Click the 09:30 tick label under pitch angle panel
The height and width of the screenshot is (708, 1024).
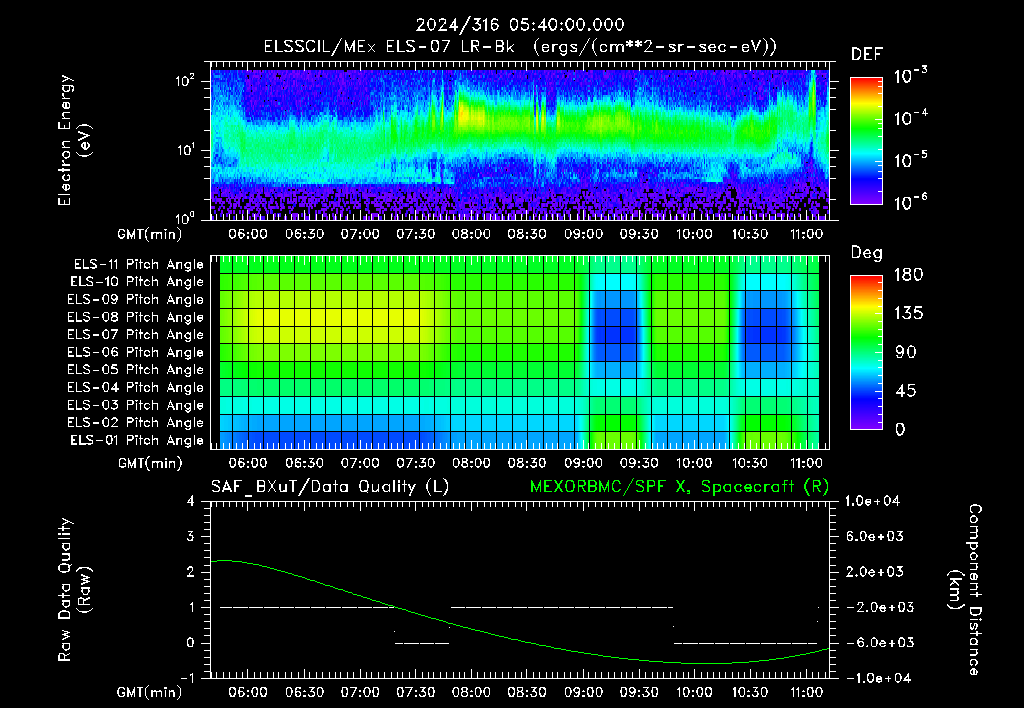coord(639,463)
